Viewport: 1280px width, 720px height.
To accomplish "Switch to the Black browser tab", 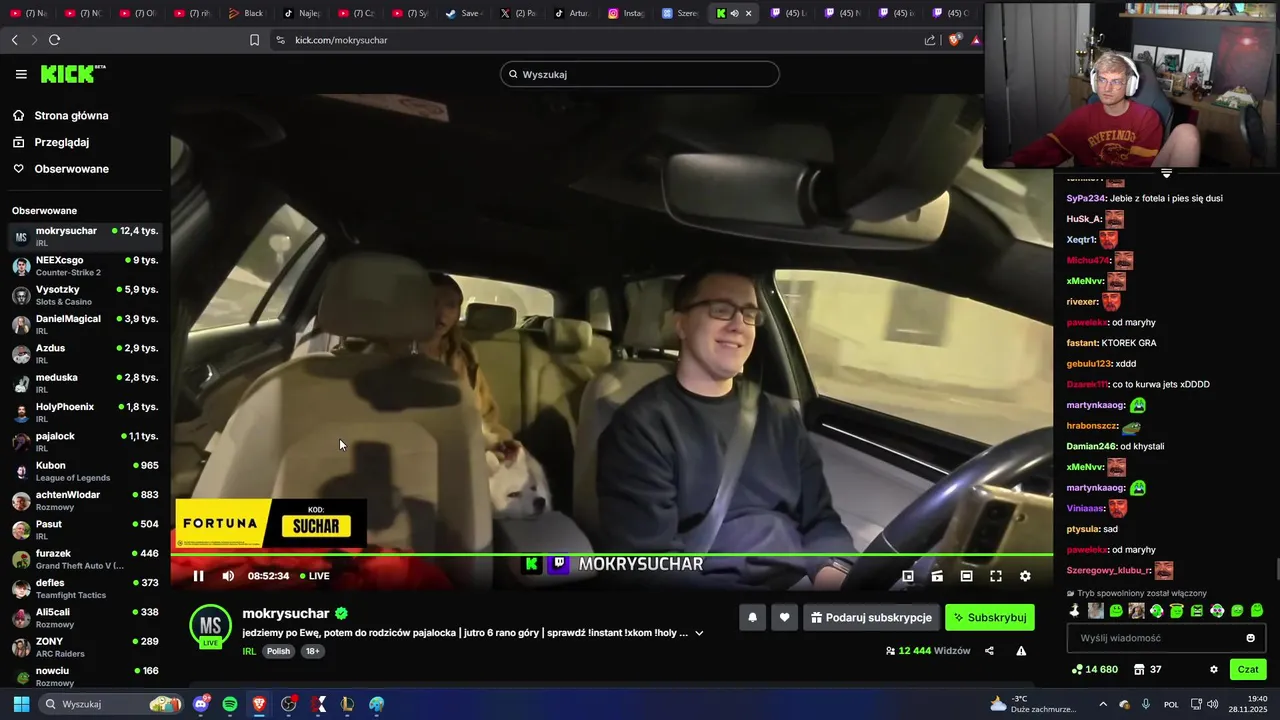I will point(245,13).
